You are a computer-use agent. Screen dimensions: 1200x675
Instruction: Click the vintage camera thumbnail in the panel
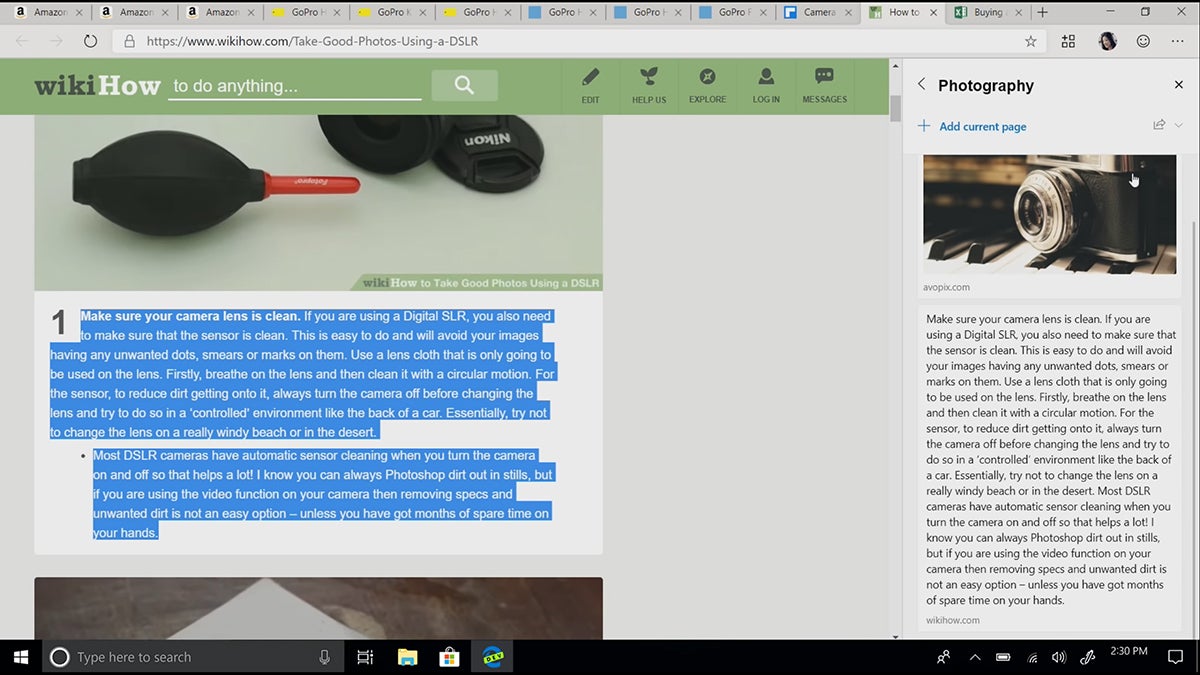(x=1049, y=214)
